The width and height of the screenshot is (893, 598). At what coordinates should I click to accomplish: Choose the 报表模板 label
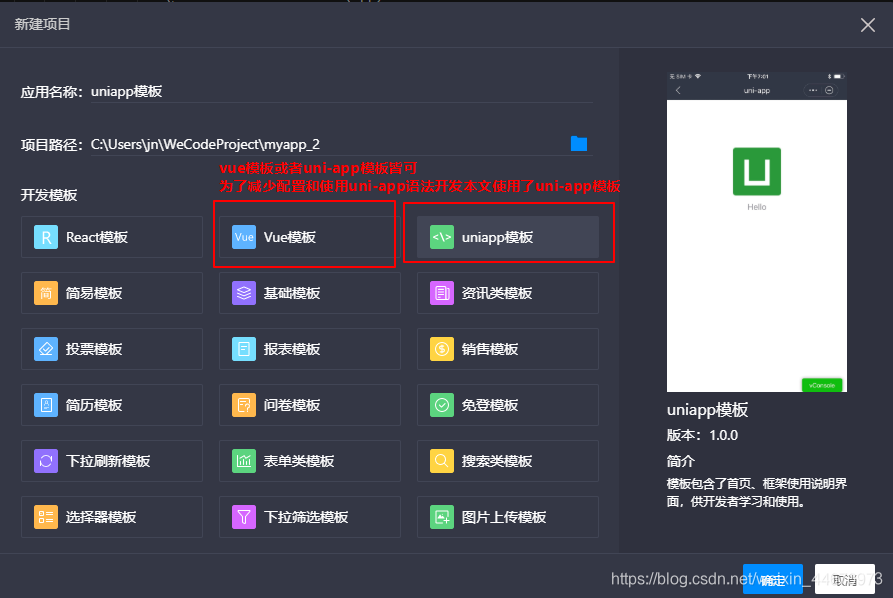pyautogui.click(x=292, y=349)
